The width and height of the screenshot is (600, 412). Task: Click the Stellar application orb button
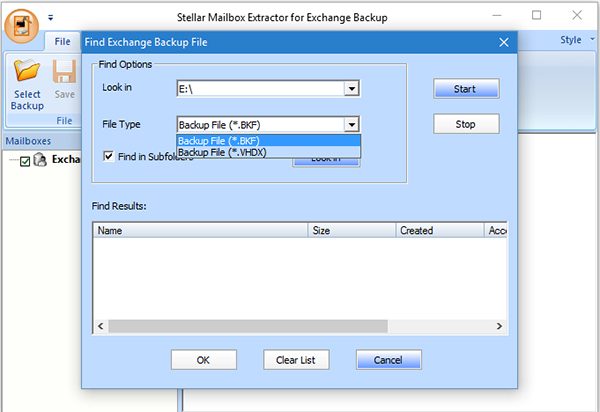pos(21,26)
